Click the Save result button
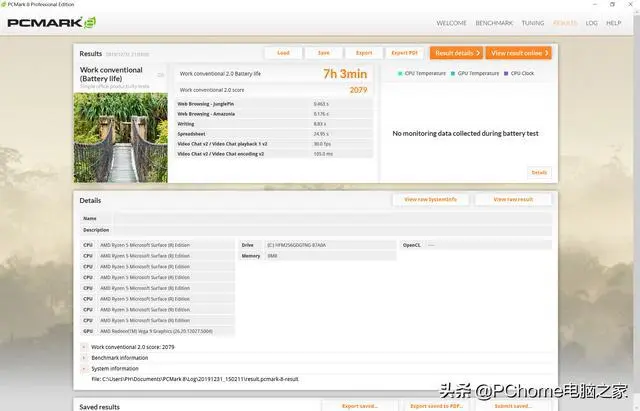This screenshot has width=640, height=411. pyautogui.click(x=324, y=53)
